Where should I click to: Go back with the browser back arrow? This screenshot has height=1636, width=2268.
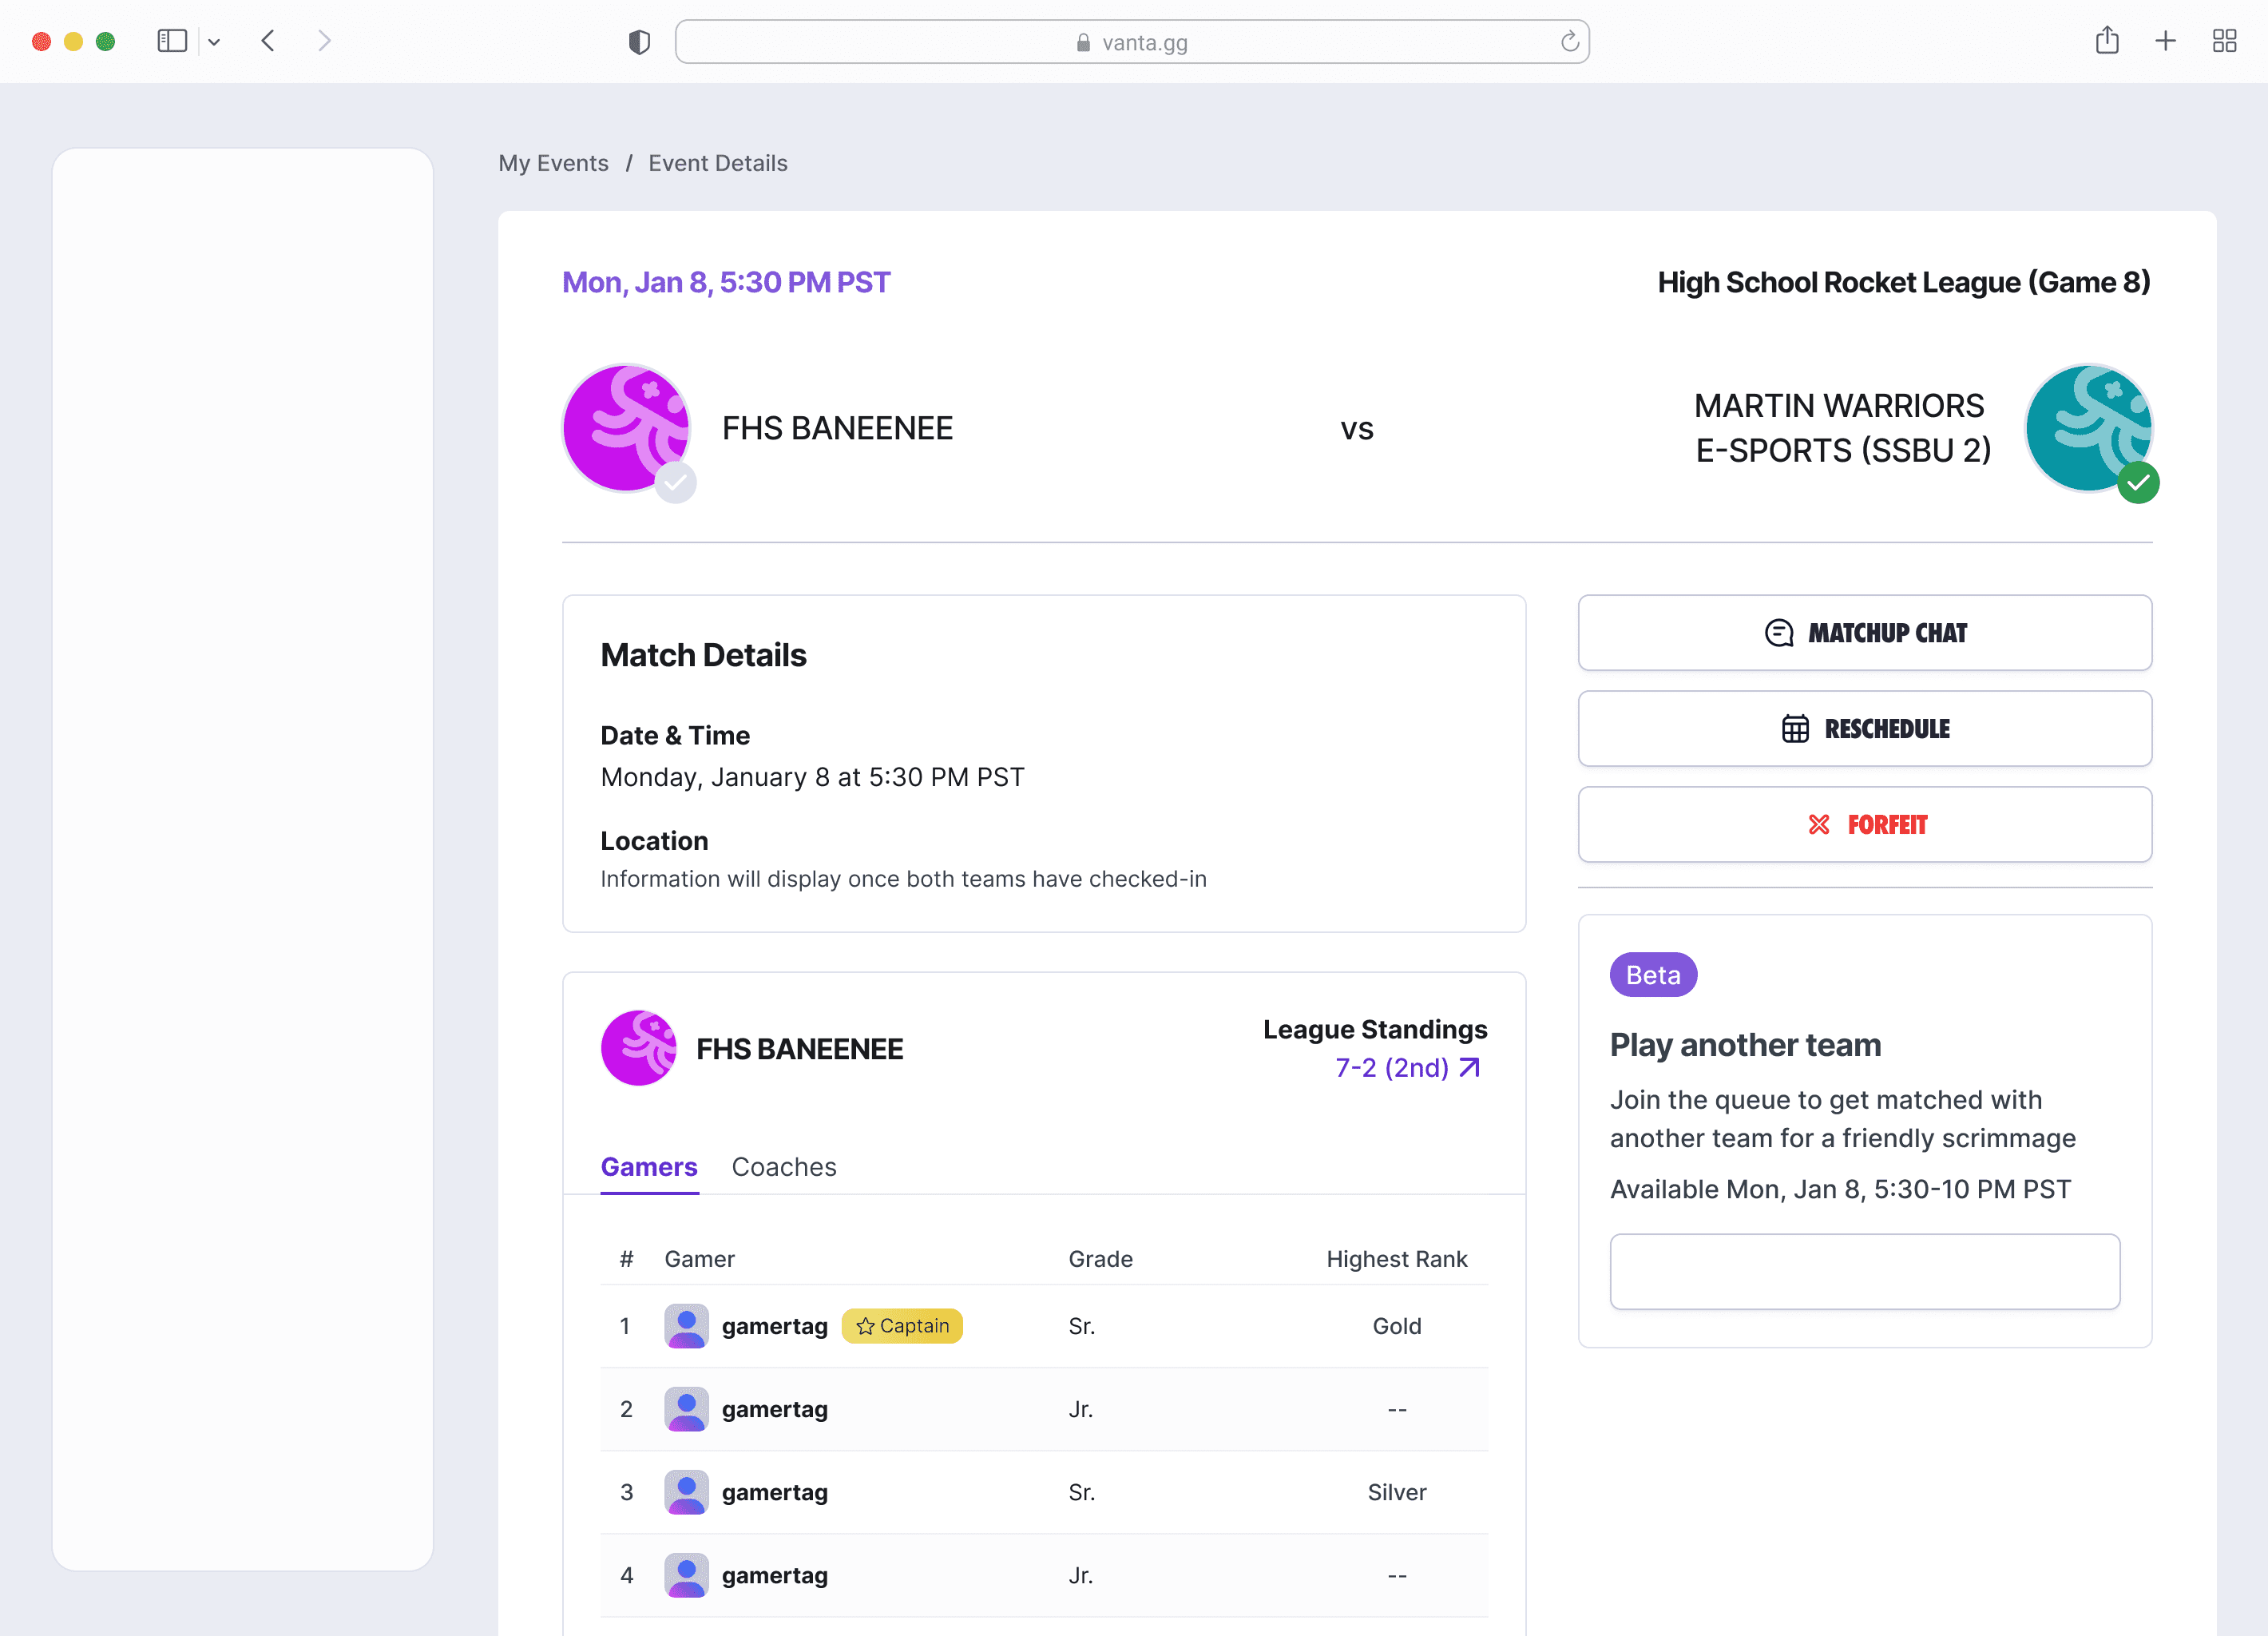pyautogui.click(x=268, y=41)
